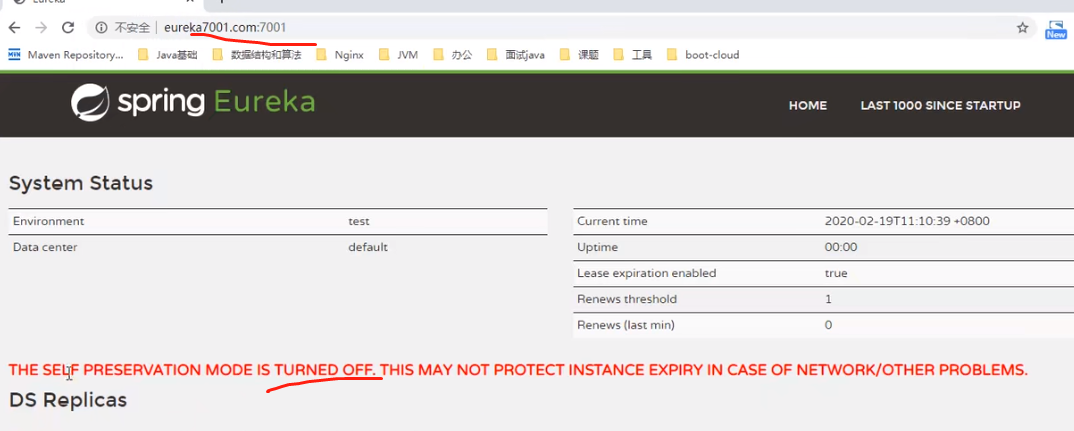Click the Environment row label
This screenshot has width=1074, height=431.
(49, 221)
